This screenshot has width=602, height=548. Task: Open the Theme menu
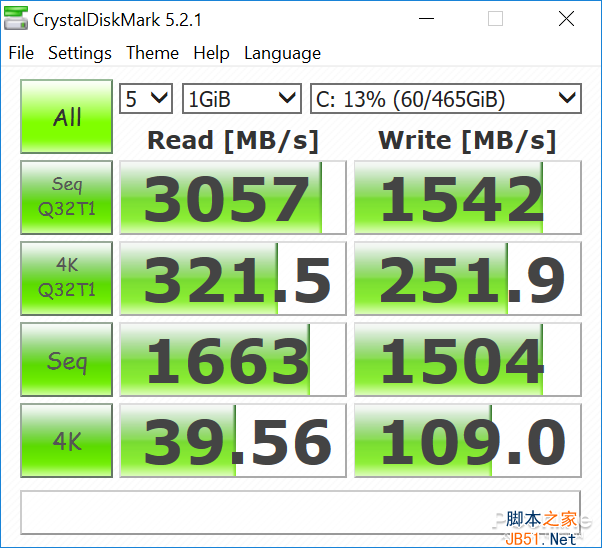coord(152,53)
